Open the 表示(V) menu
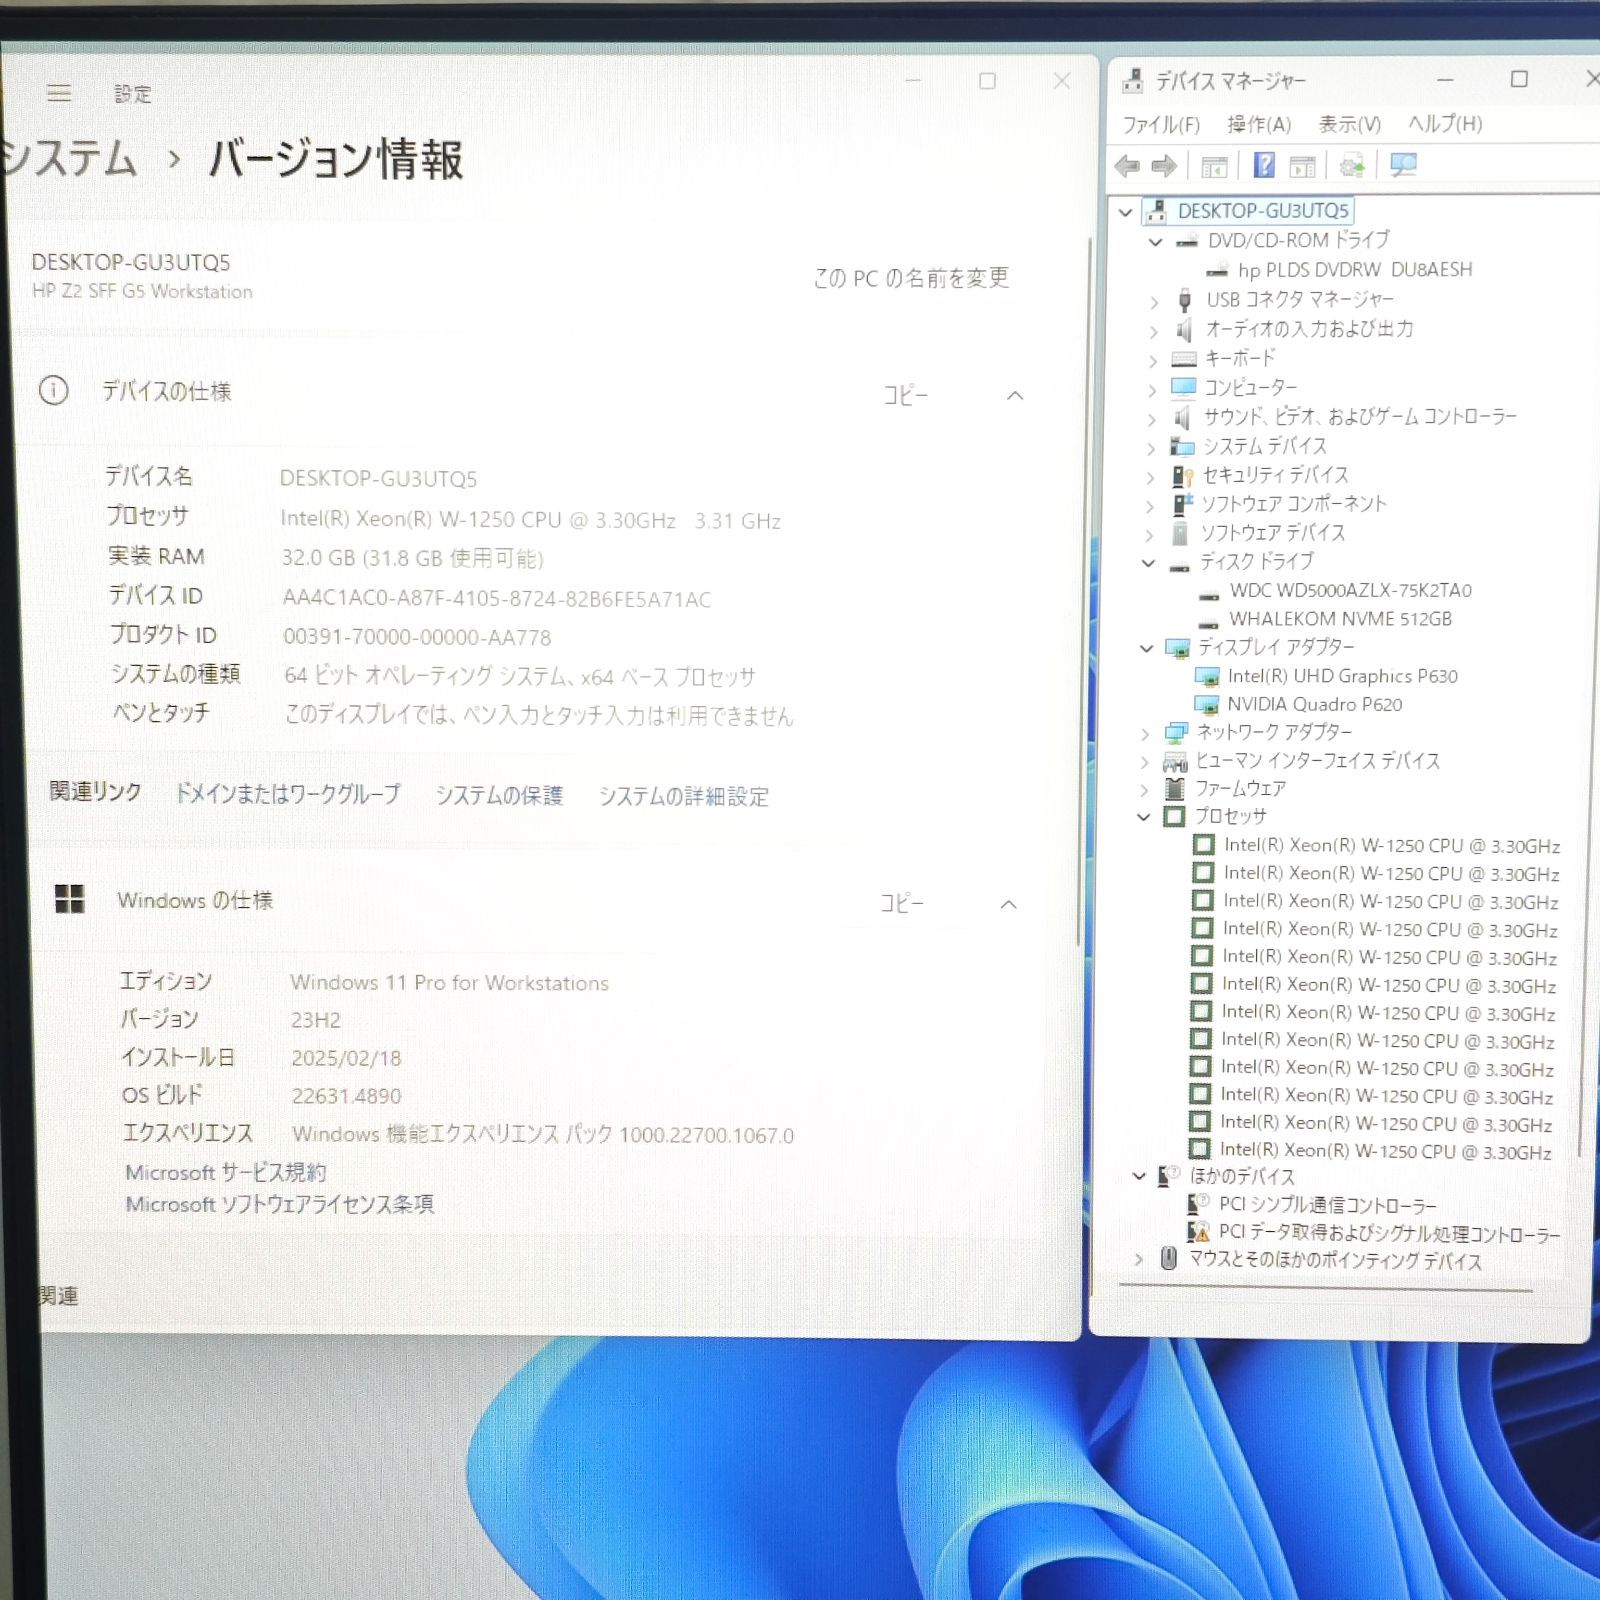 point(1349,124)
